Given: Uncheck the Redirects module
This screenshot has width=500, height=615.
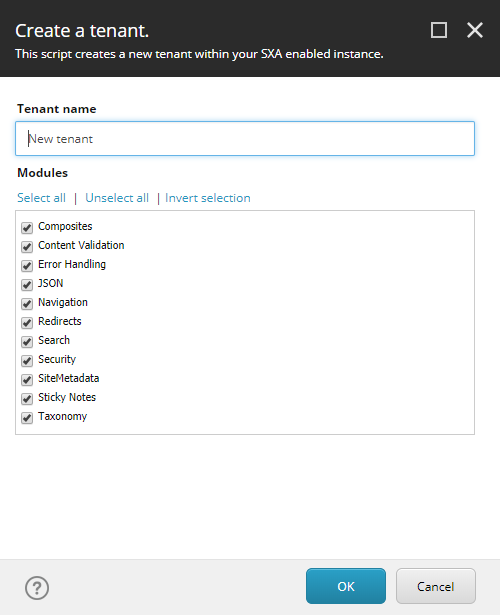Looking at the screenshot, I should (27, 322).
